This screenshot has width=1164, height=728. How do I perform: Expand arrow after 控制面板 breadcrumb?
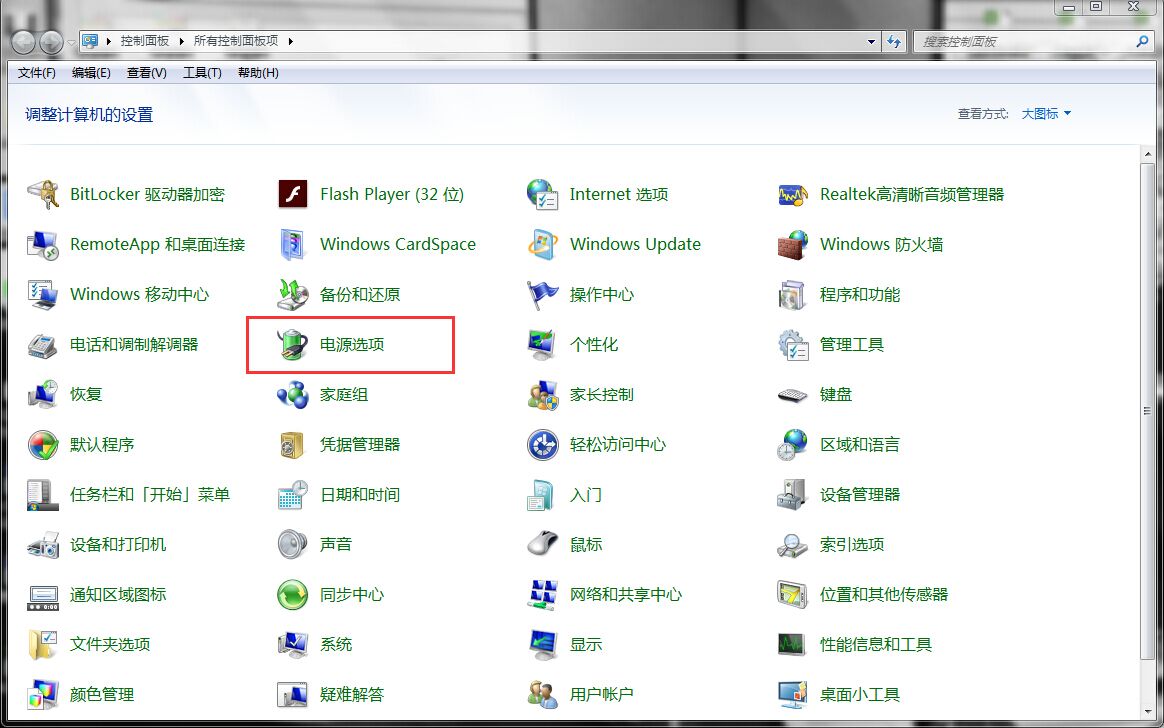click(181, 41)
